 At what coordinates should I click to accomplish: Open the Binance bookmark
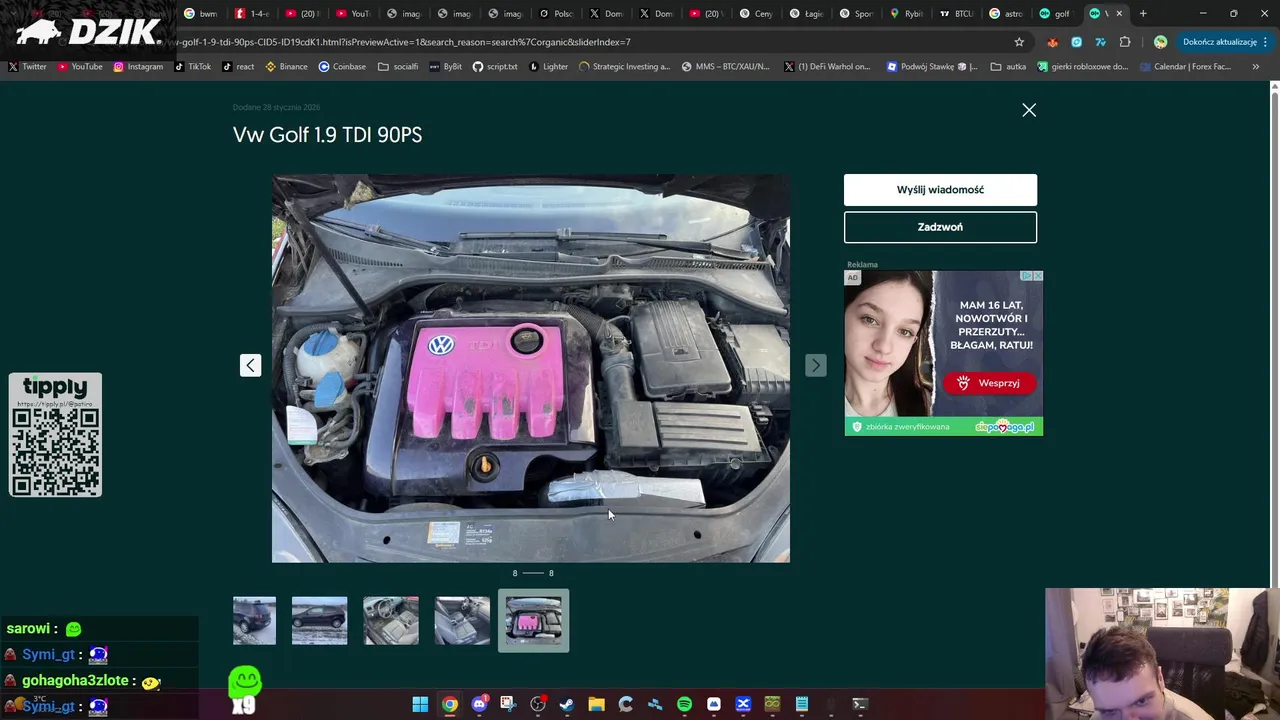(x=286, y=67)
